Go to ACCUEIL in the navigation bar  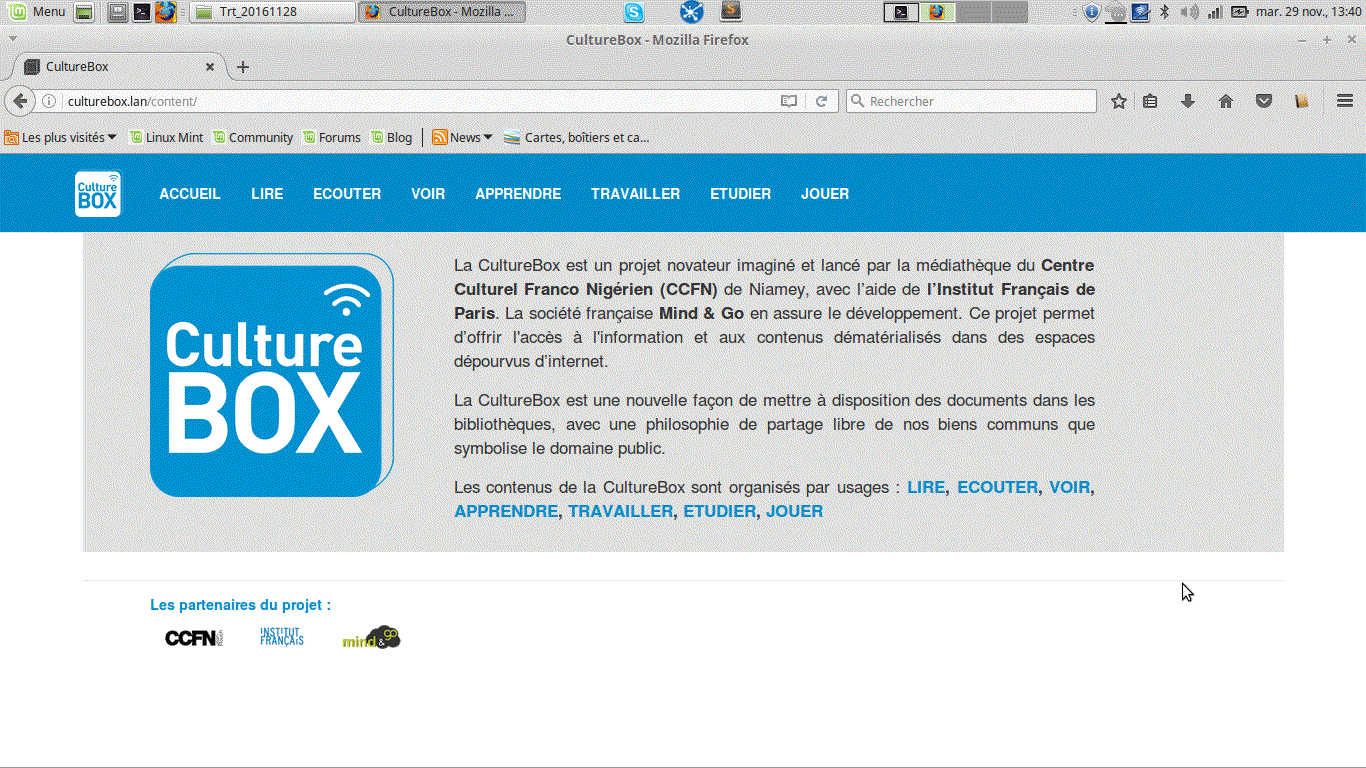(190, 194)
